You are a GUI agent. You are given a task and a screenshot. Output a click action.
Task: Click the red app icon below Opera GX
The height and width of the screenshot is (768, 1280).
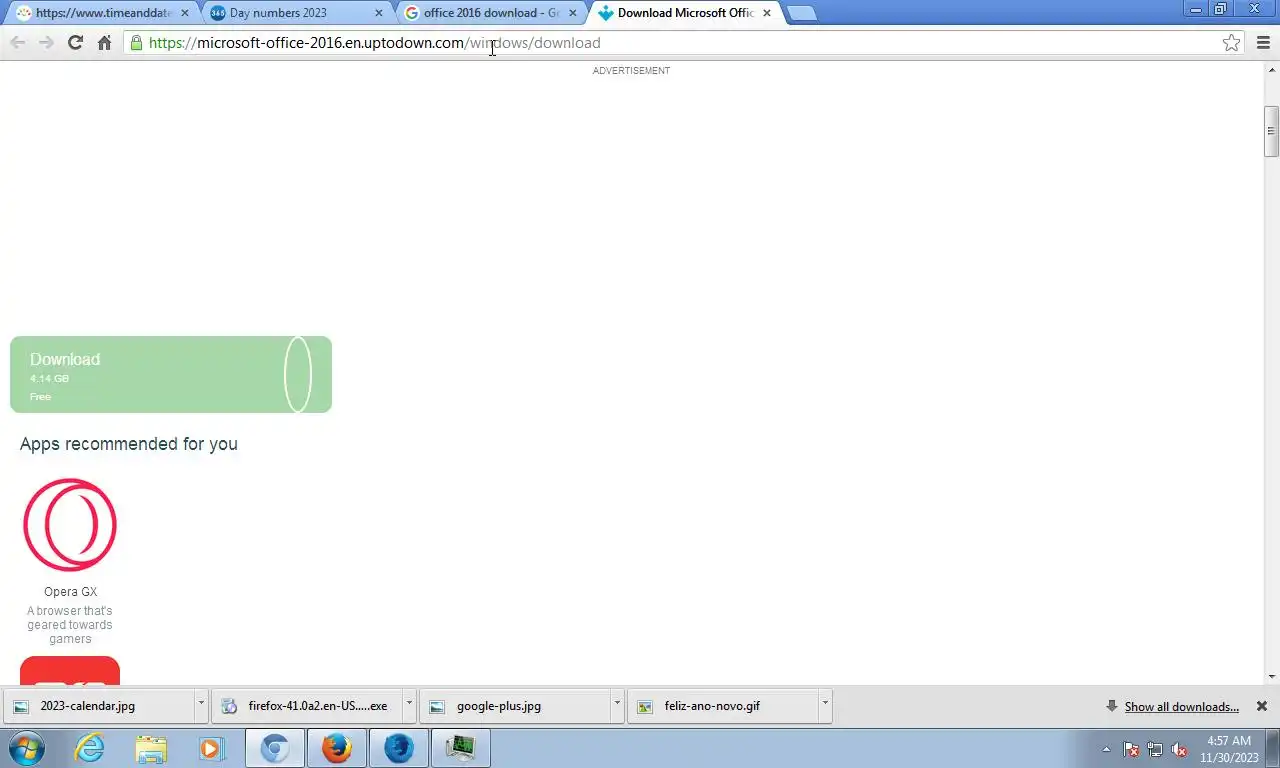click(x=70, y=670)
